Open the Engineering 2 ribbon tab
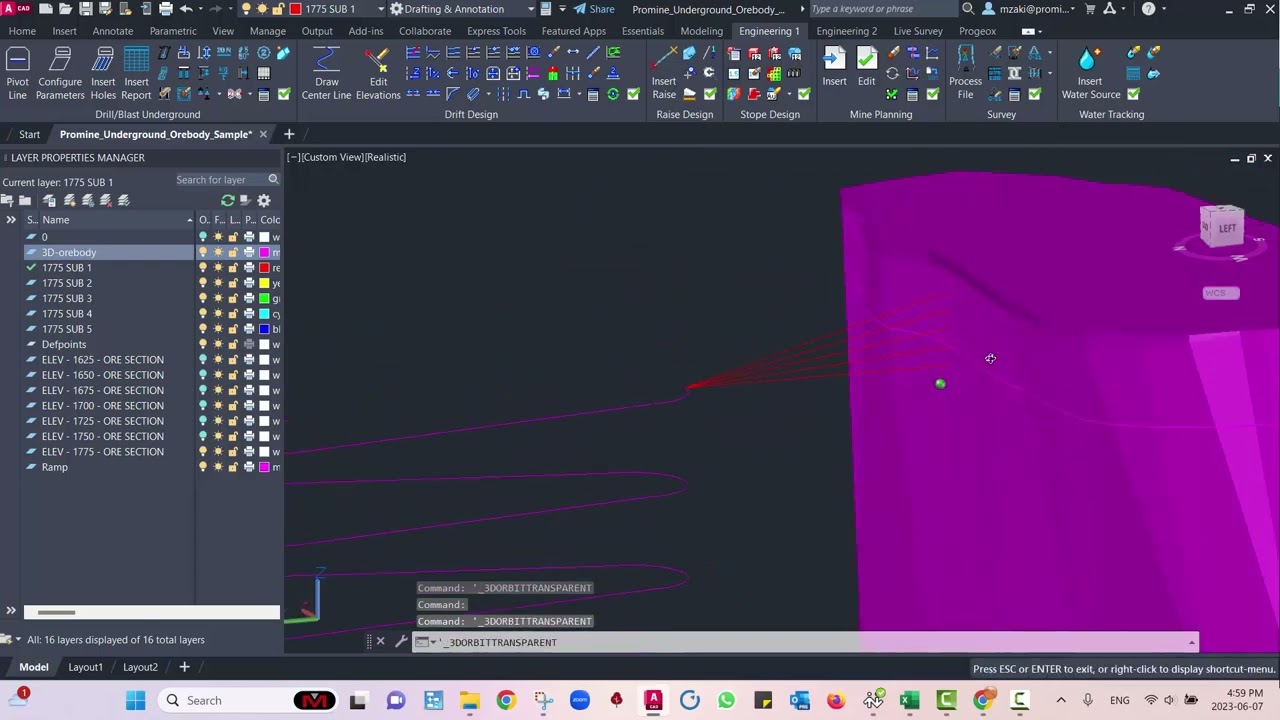 point(846,31)
